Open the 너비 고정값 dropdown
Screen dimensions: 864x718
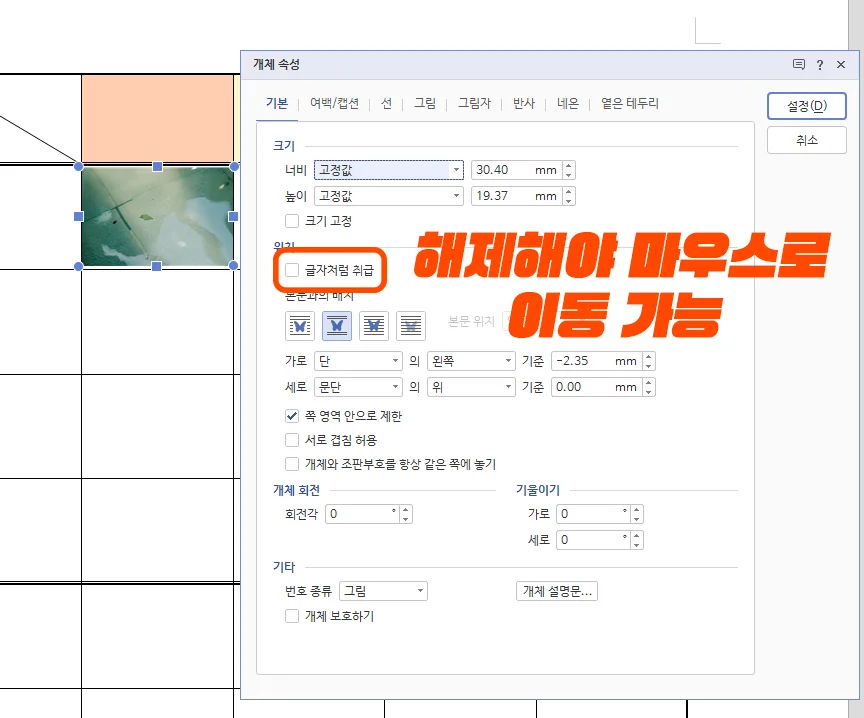tap(456, 169)
